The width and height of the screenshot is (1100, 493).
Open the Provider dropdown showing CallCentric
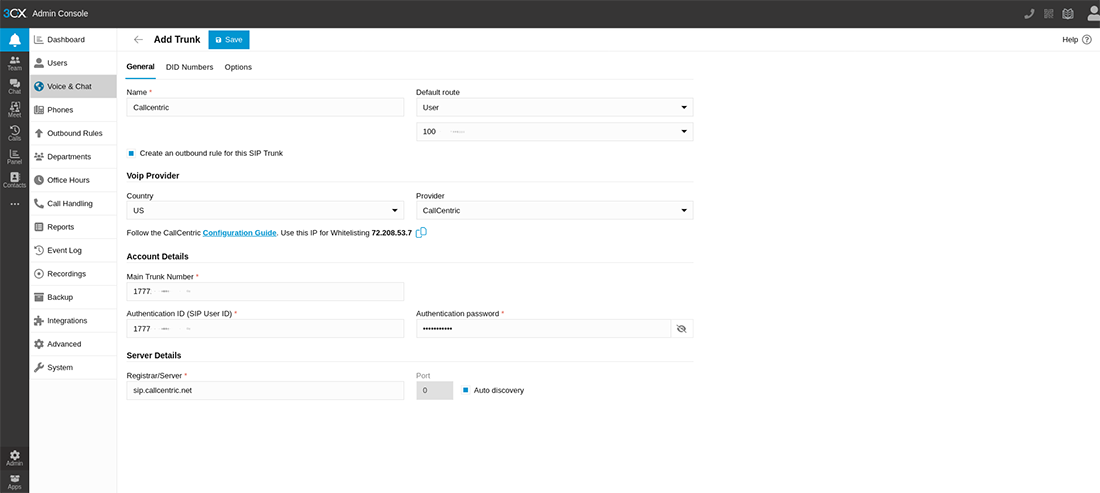[x=554, y=210]
